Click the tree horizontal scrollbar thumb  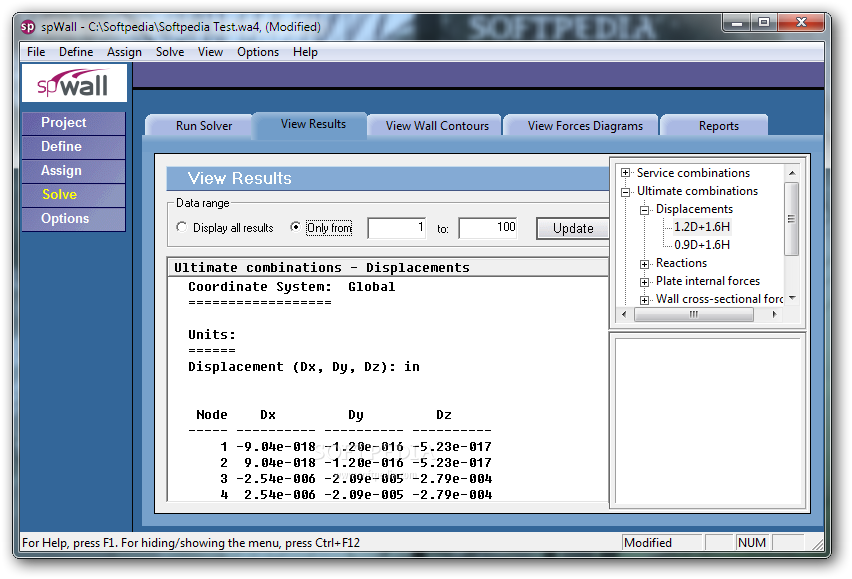[x=693, y=314]
